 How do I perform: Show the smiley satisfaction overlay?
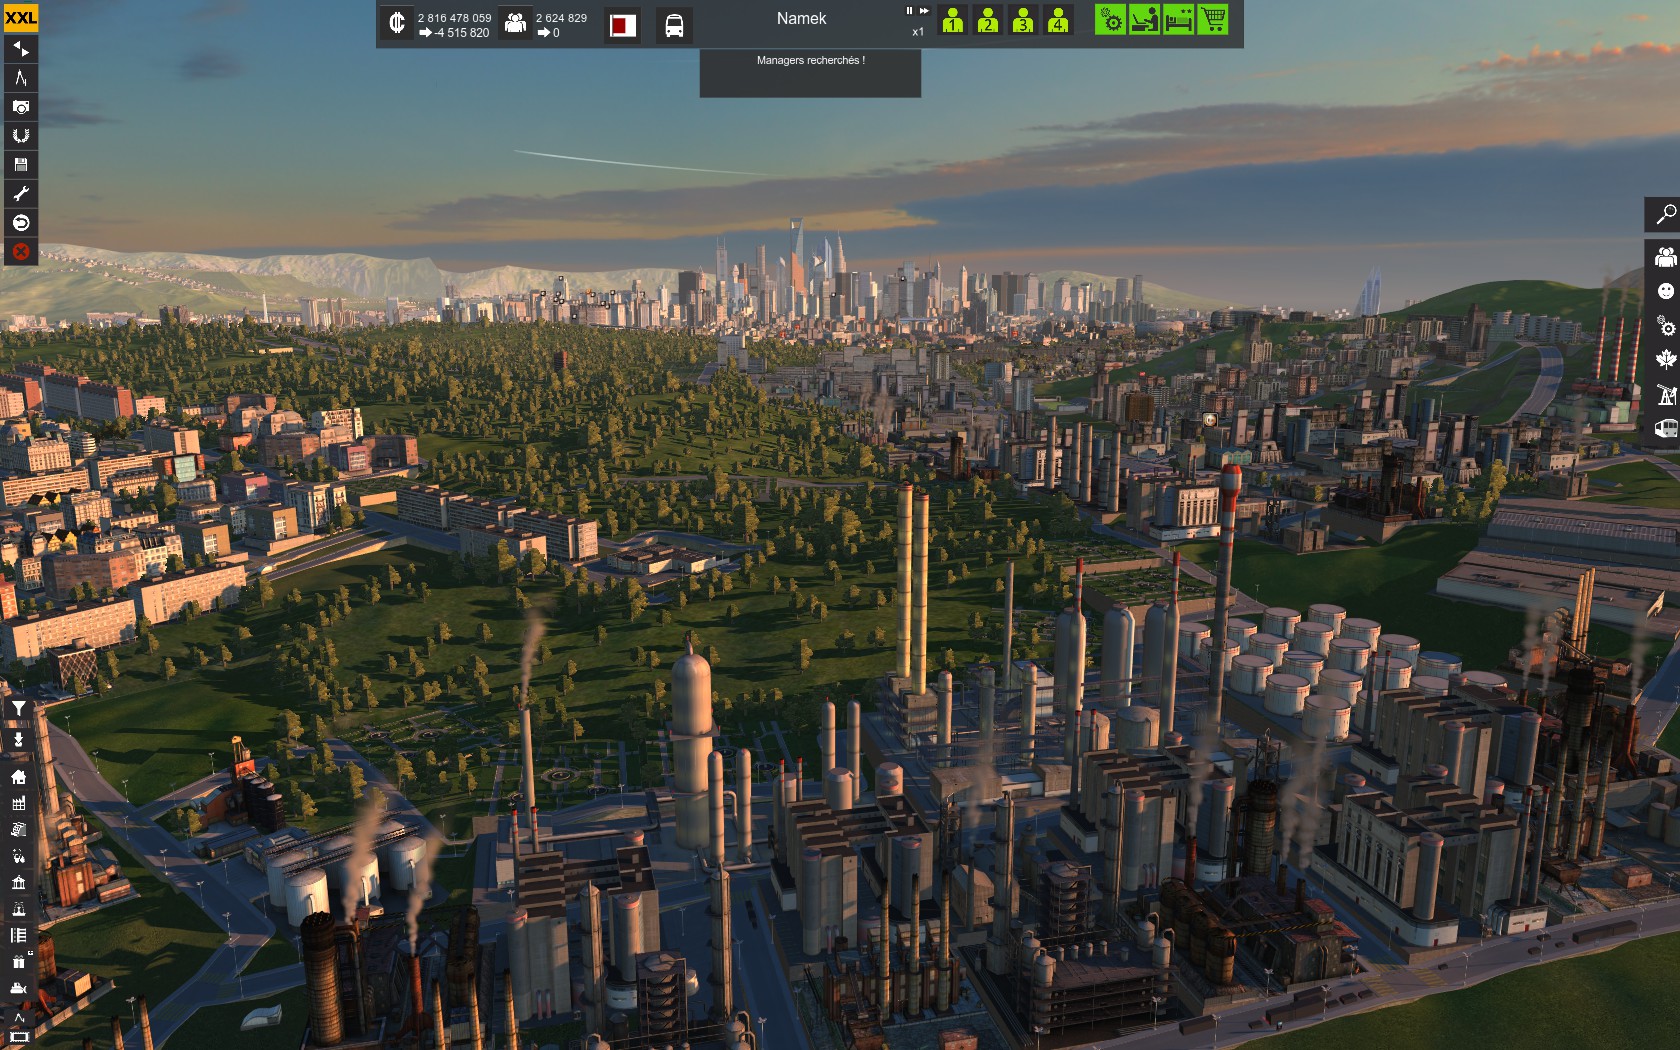[1665, 291]
